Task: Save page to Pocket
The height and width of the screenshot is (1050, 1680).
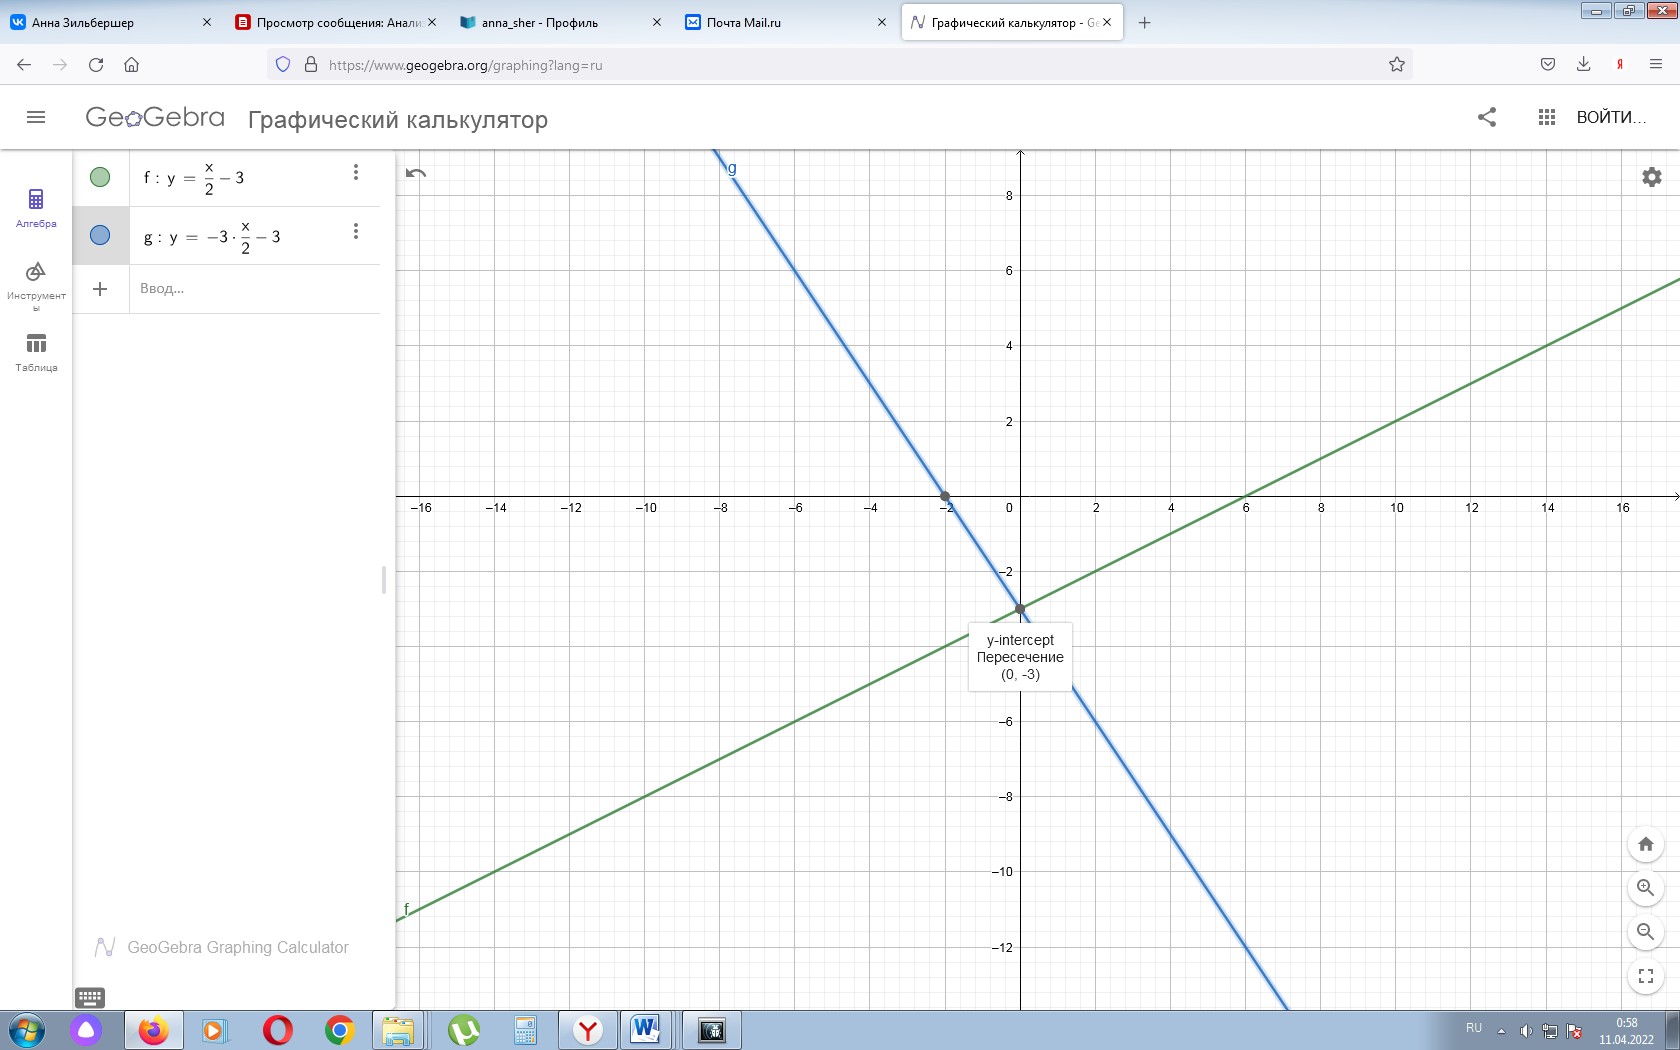Action: tap(1548, 64)
